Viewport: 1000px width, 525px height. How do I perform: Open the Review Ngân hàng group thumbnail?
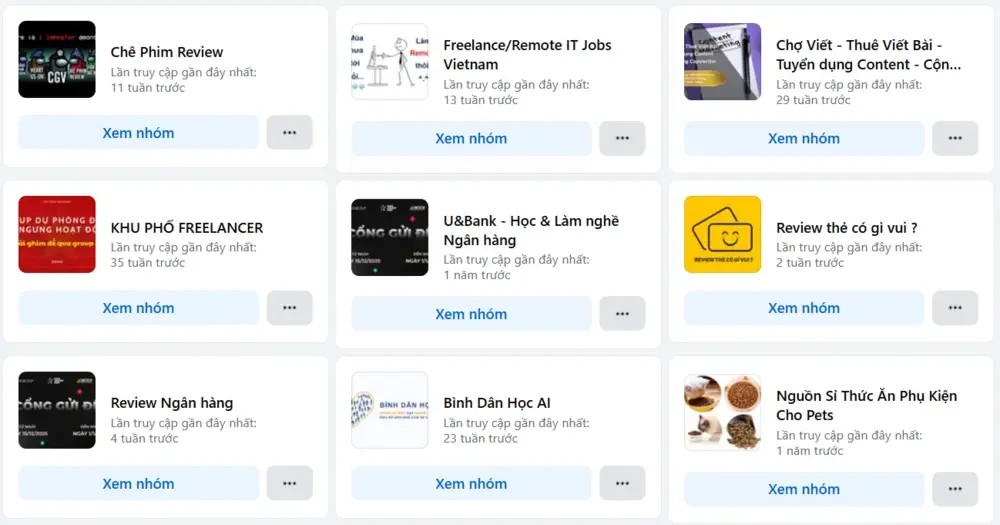(57, 410)
